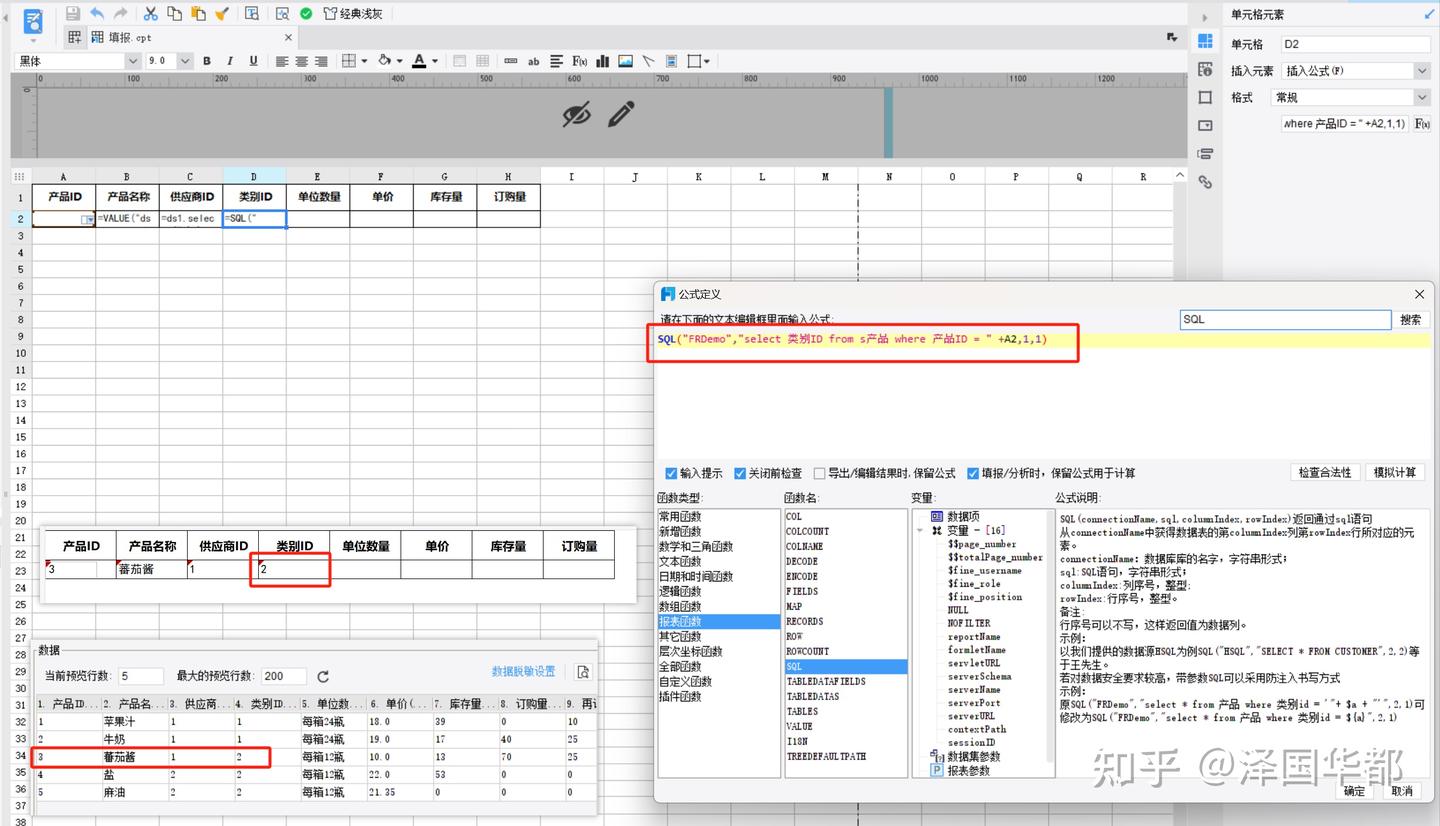Click the 搜索 button in formula dialog
Image resolution: width=1440 pixels, height=826 pixels.
pyautogui.click(x=1410, y=320)
